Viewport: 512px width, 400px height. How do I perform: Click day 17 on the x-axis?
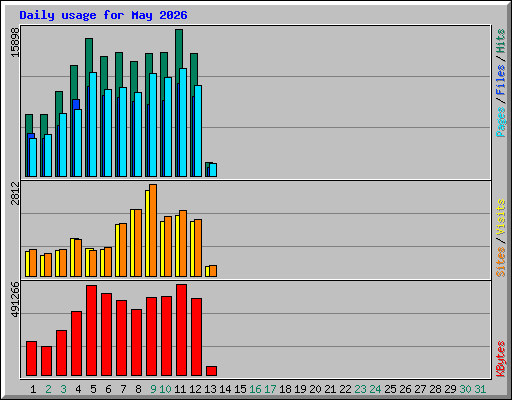tap(270, 389)
